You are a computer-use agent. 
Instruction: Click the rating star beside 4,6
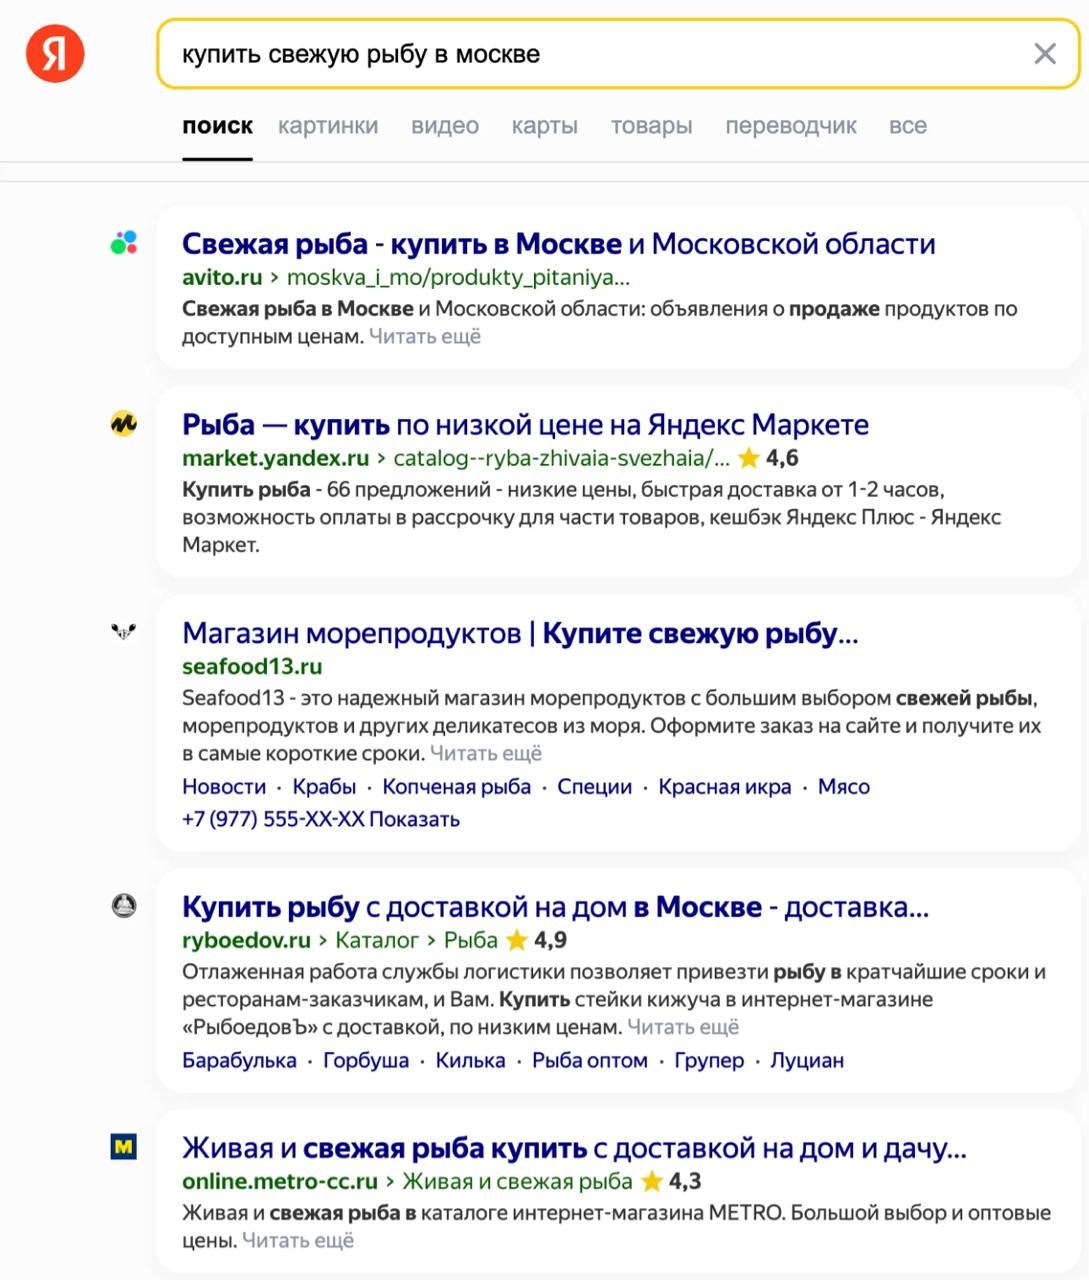[x=749, y=459]
